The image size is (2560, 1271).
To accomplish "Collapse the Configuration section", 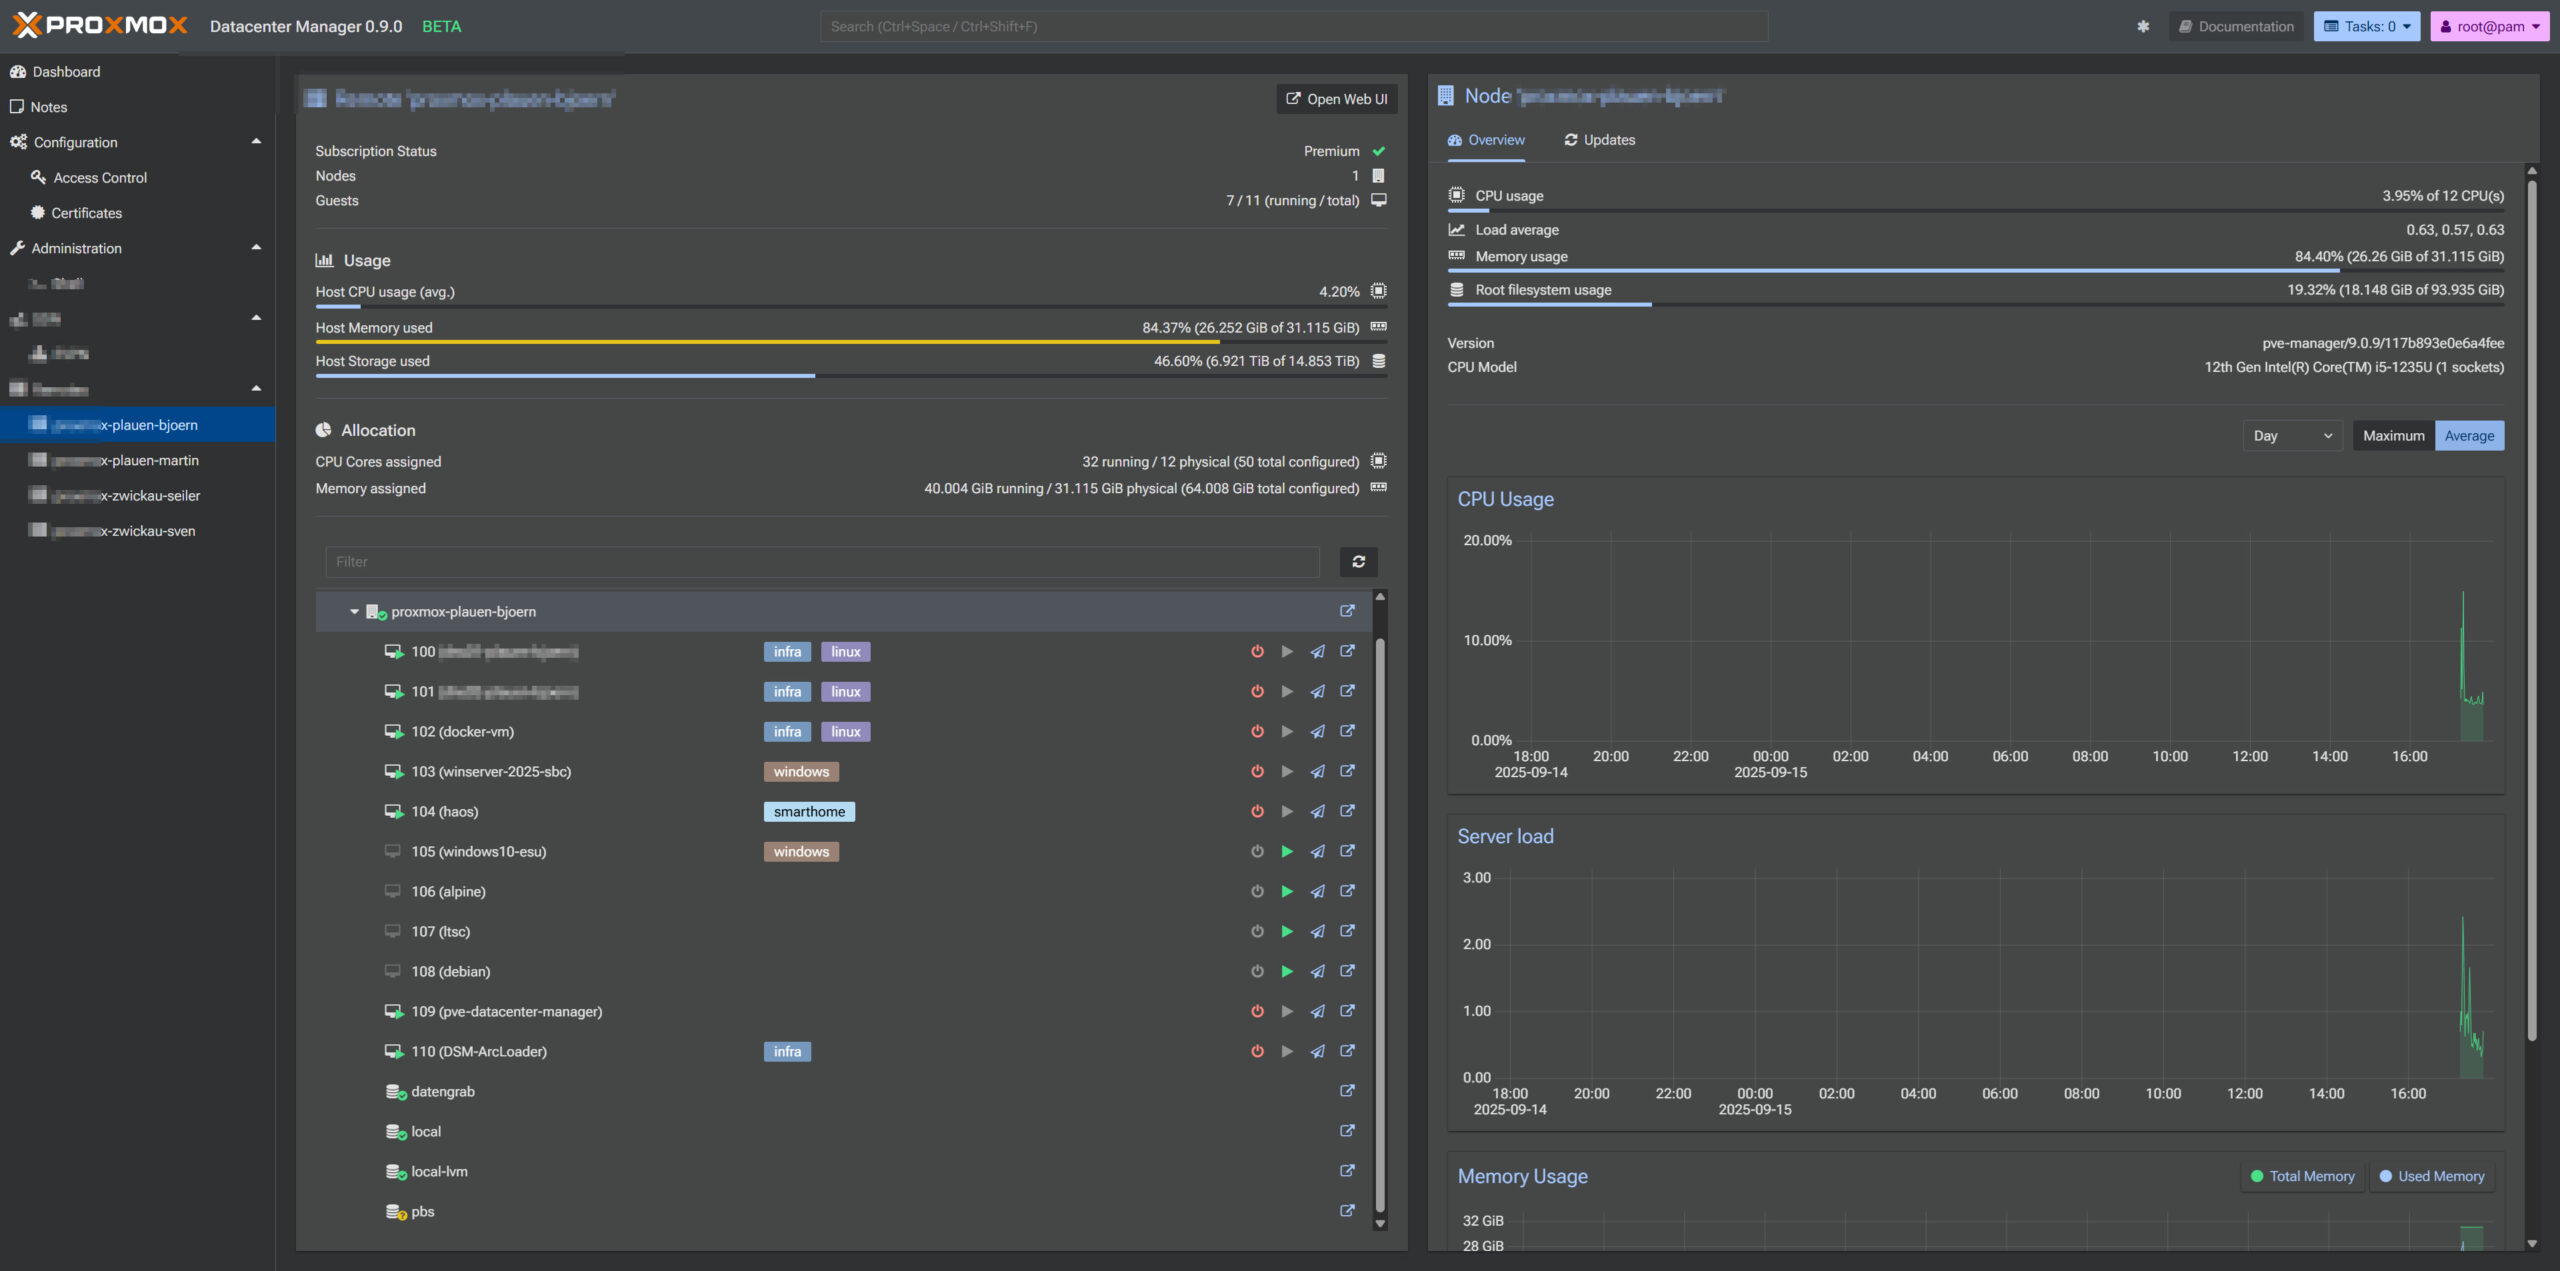I will (x=256, y=142).
